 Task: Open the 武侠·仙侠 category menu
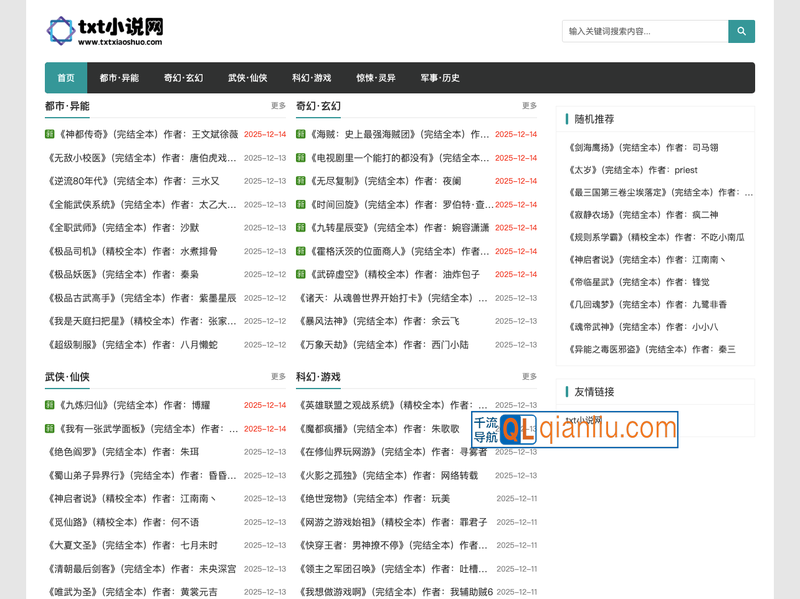(x=245, y=76)
